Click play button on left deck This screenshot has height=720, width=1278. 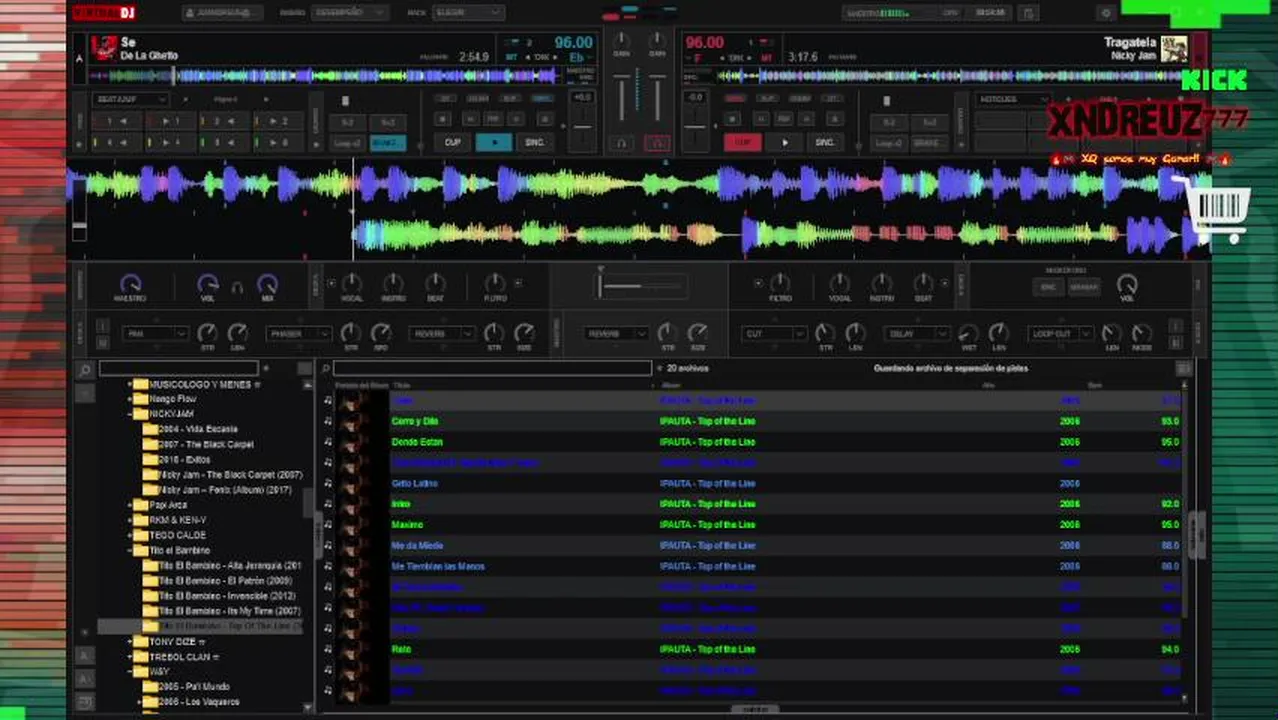[494, 142]
